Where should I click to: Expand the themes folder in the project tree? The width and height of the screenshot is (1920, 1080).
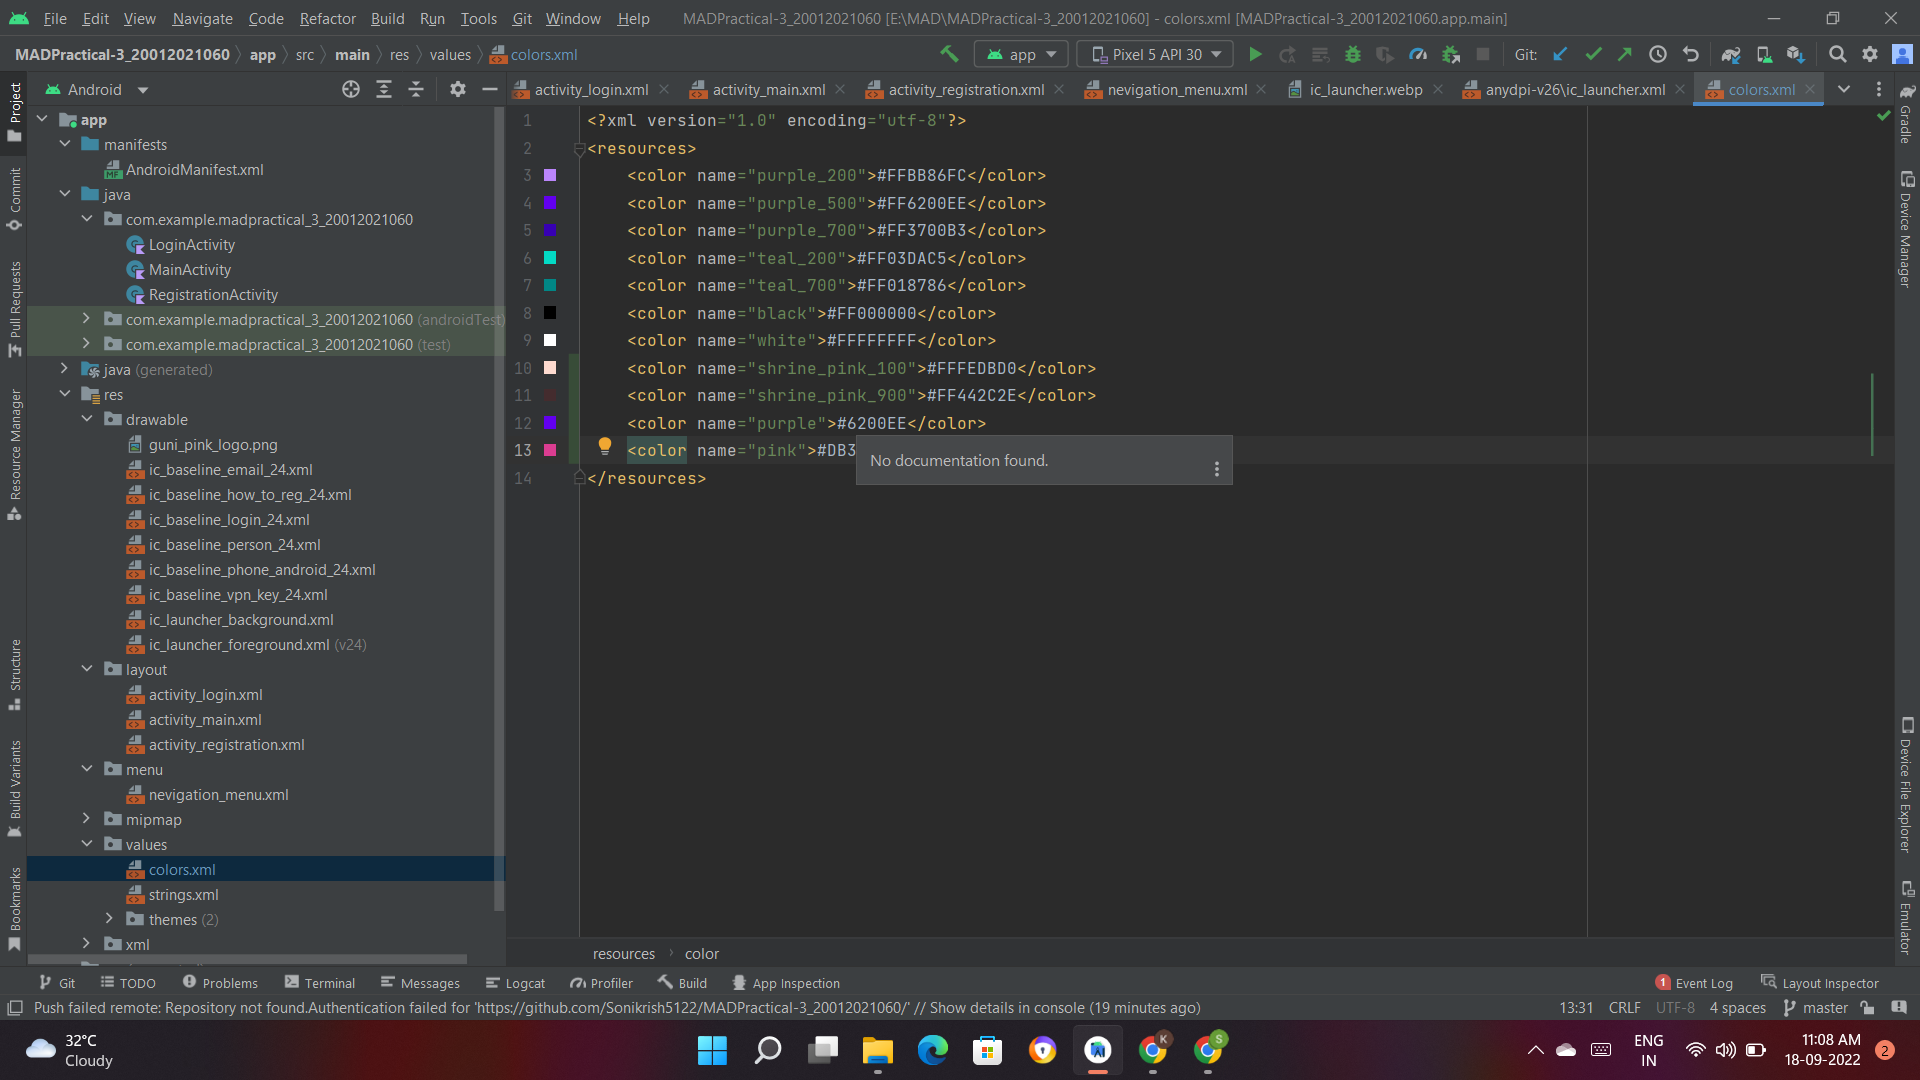click(x=110, y=919)
